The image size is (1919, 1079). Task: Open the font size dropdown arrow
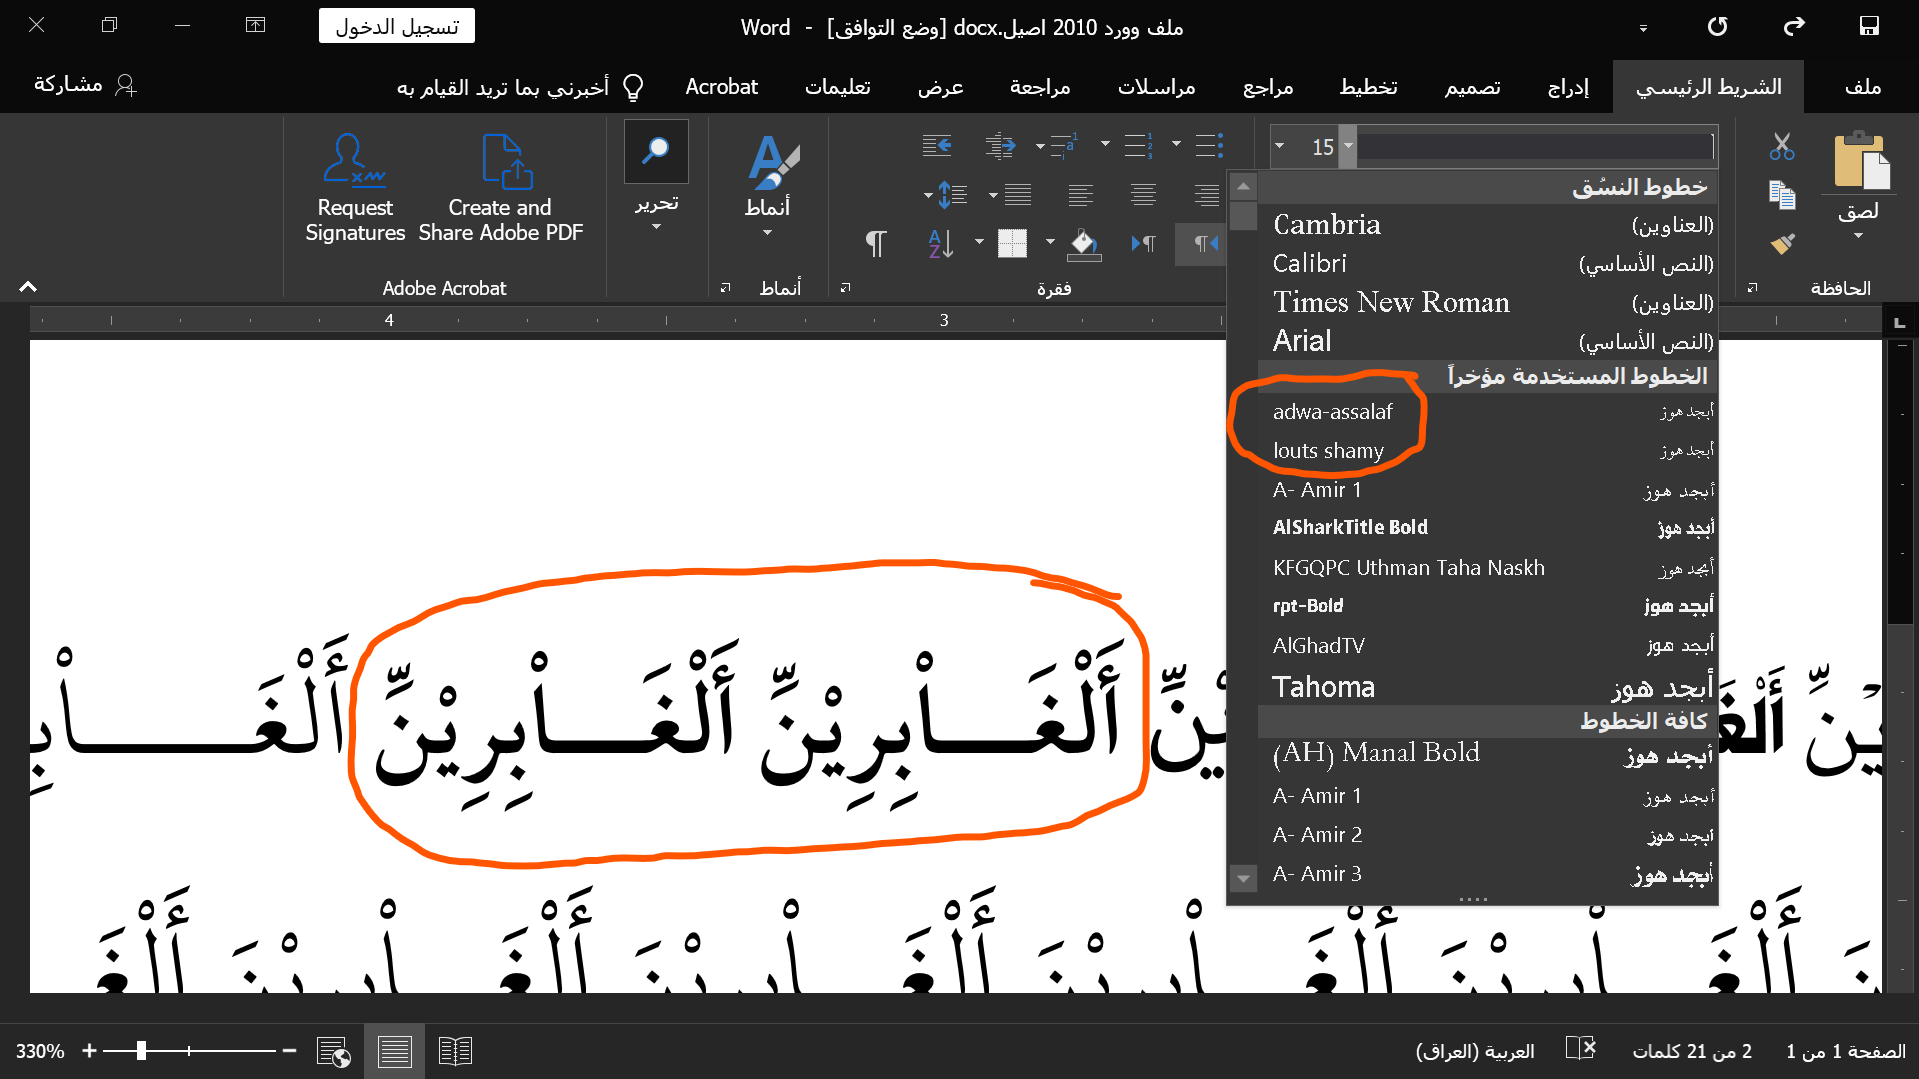[x=1280, y=147]
